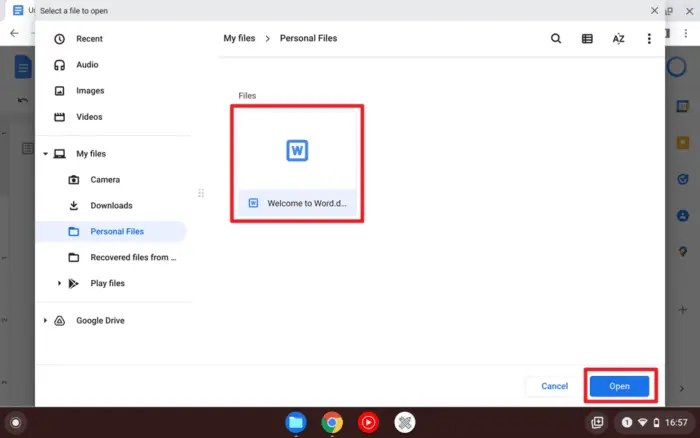Expand the Play files tree arrow
Viewport: 700px width, 438px height.
click(59, 283)
